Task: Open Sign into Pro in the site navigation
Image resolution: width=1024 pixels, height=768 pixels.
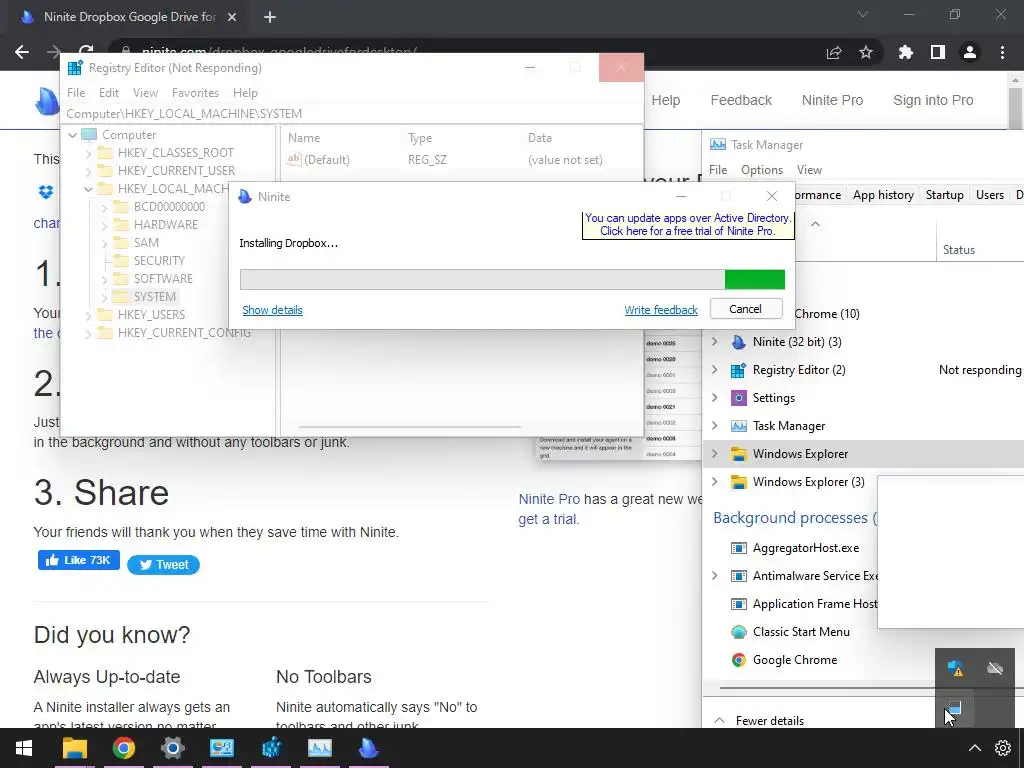Action: 933,100
